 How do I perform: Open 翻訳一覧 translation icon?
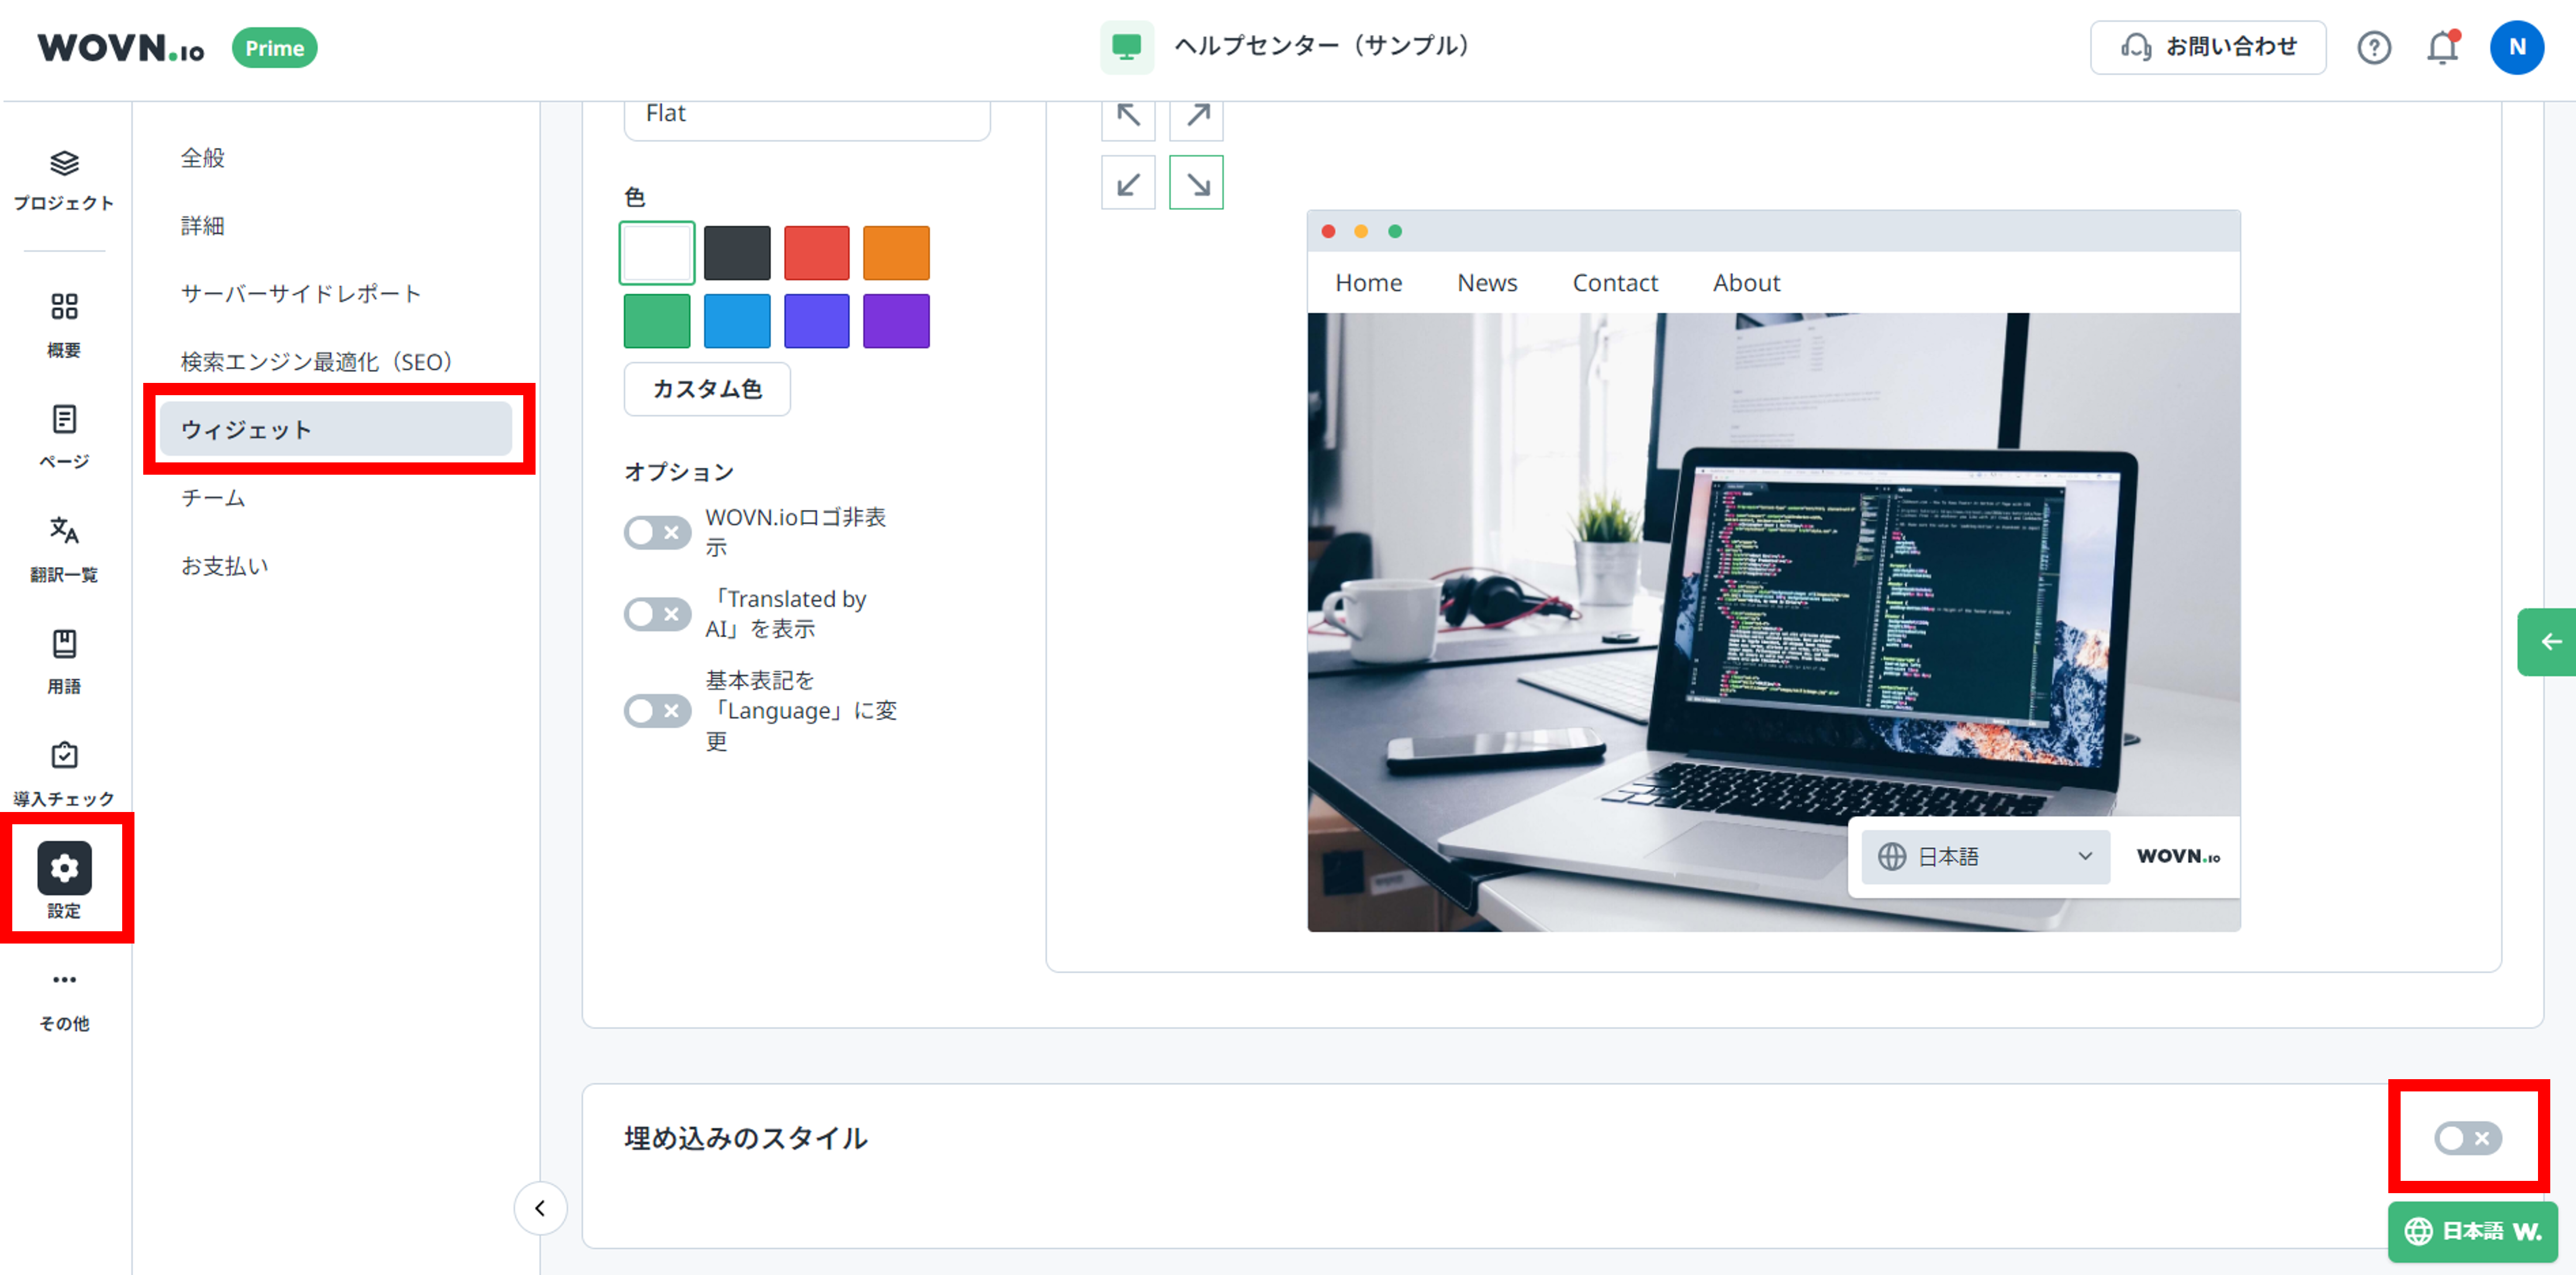coord(64,531)
